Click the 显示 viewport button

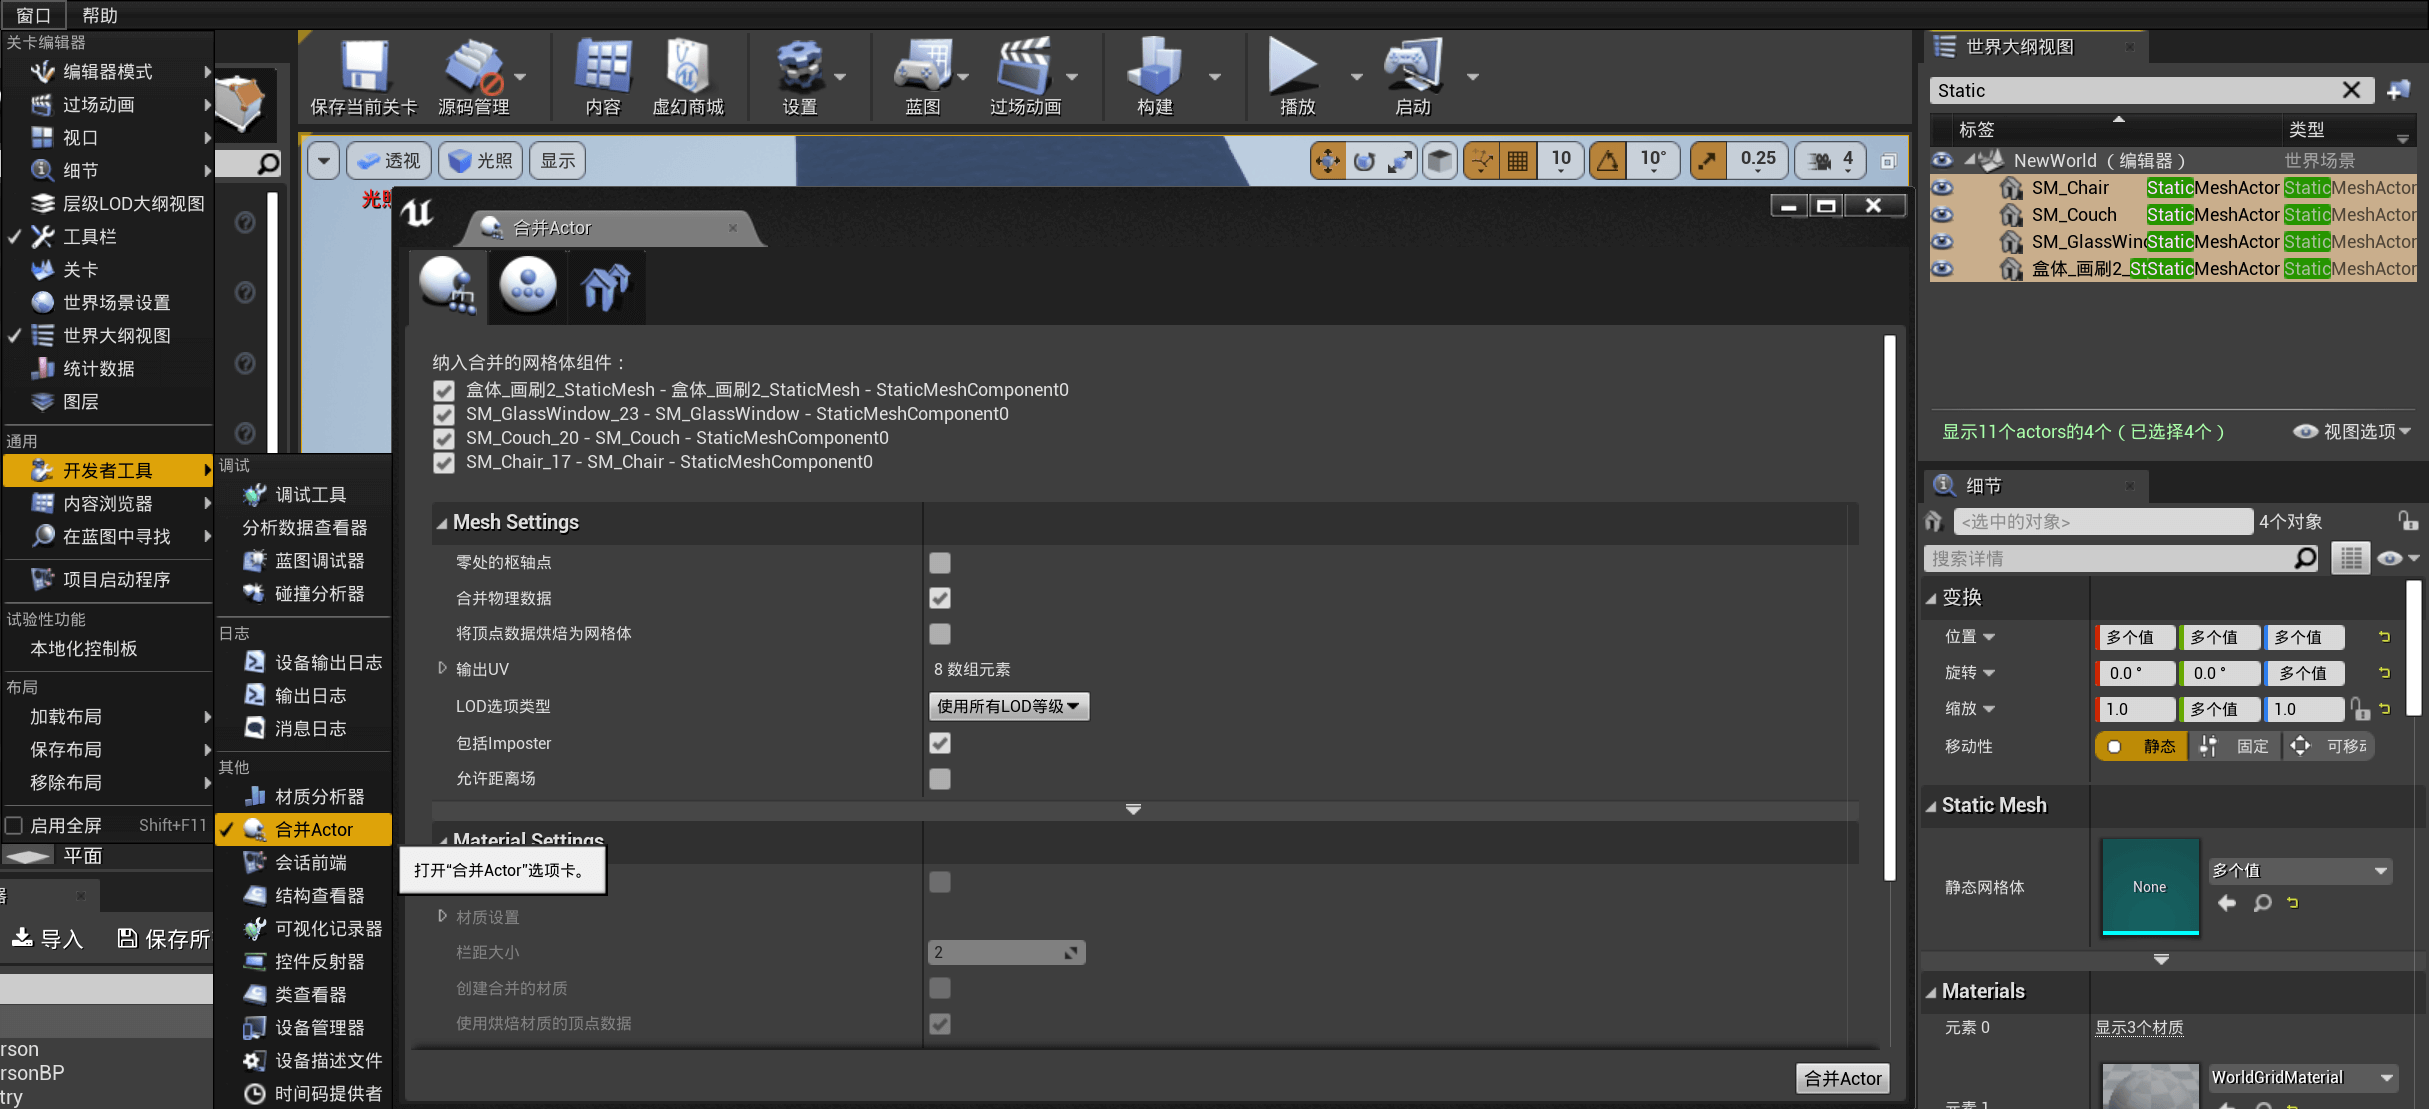click(557, 160)
